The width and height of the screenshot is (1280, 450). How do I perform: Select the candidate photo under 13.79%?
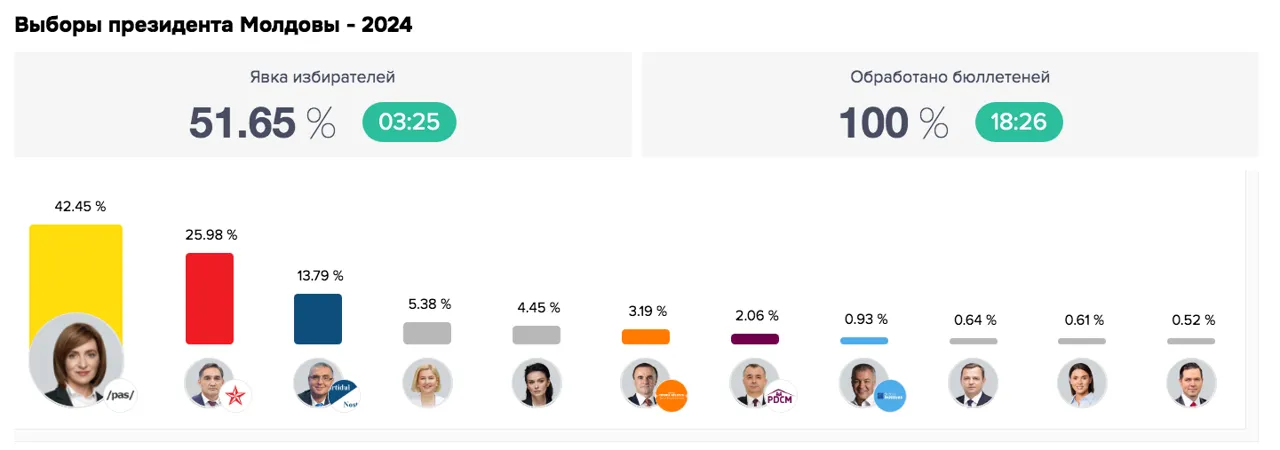[319, 383]
